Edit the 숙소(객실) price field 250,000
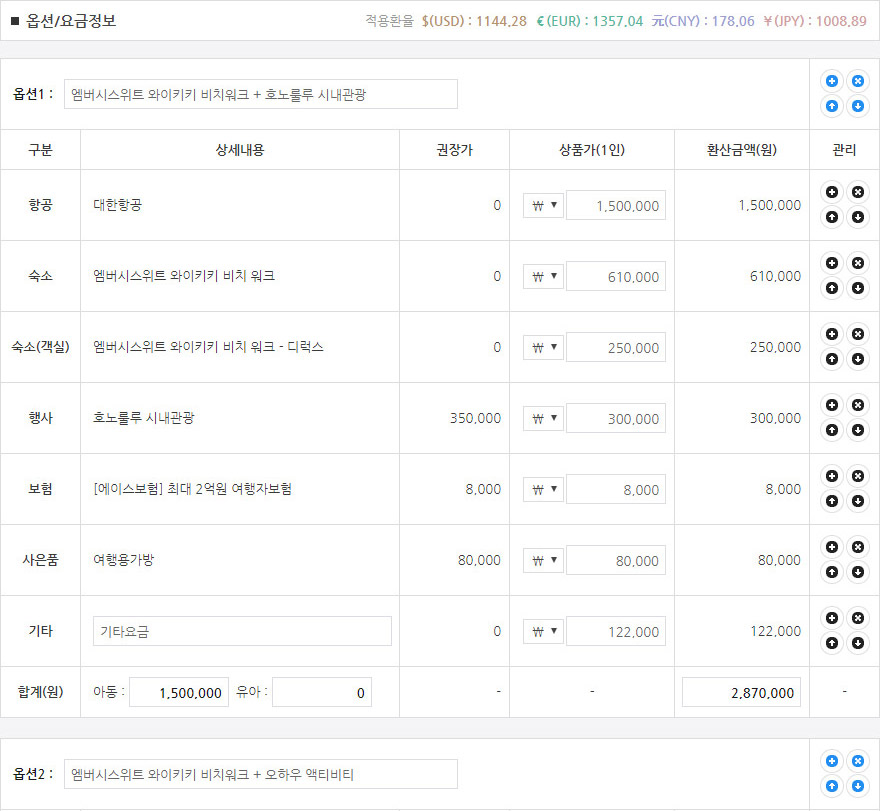This screenshot has height=811, width=880. tap(616, 347)
